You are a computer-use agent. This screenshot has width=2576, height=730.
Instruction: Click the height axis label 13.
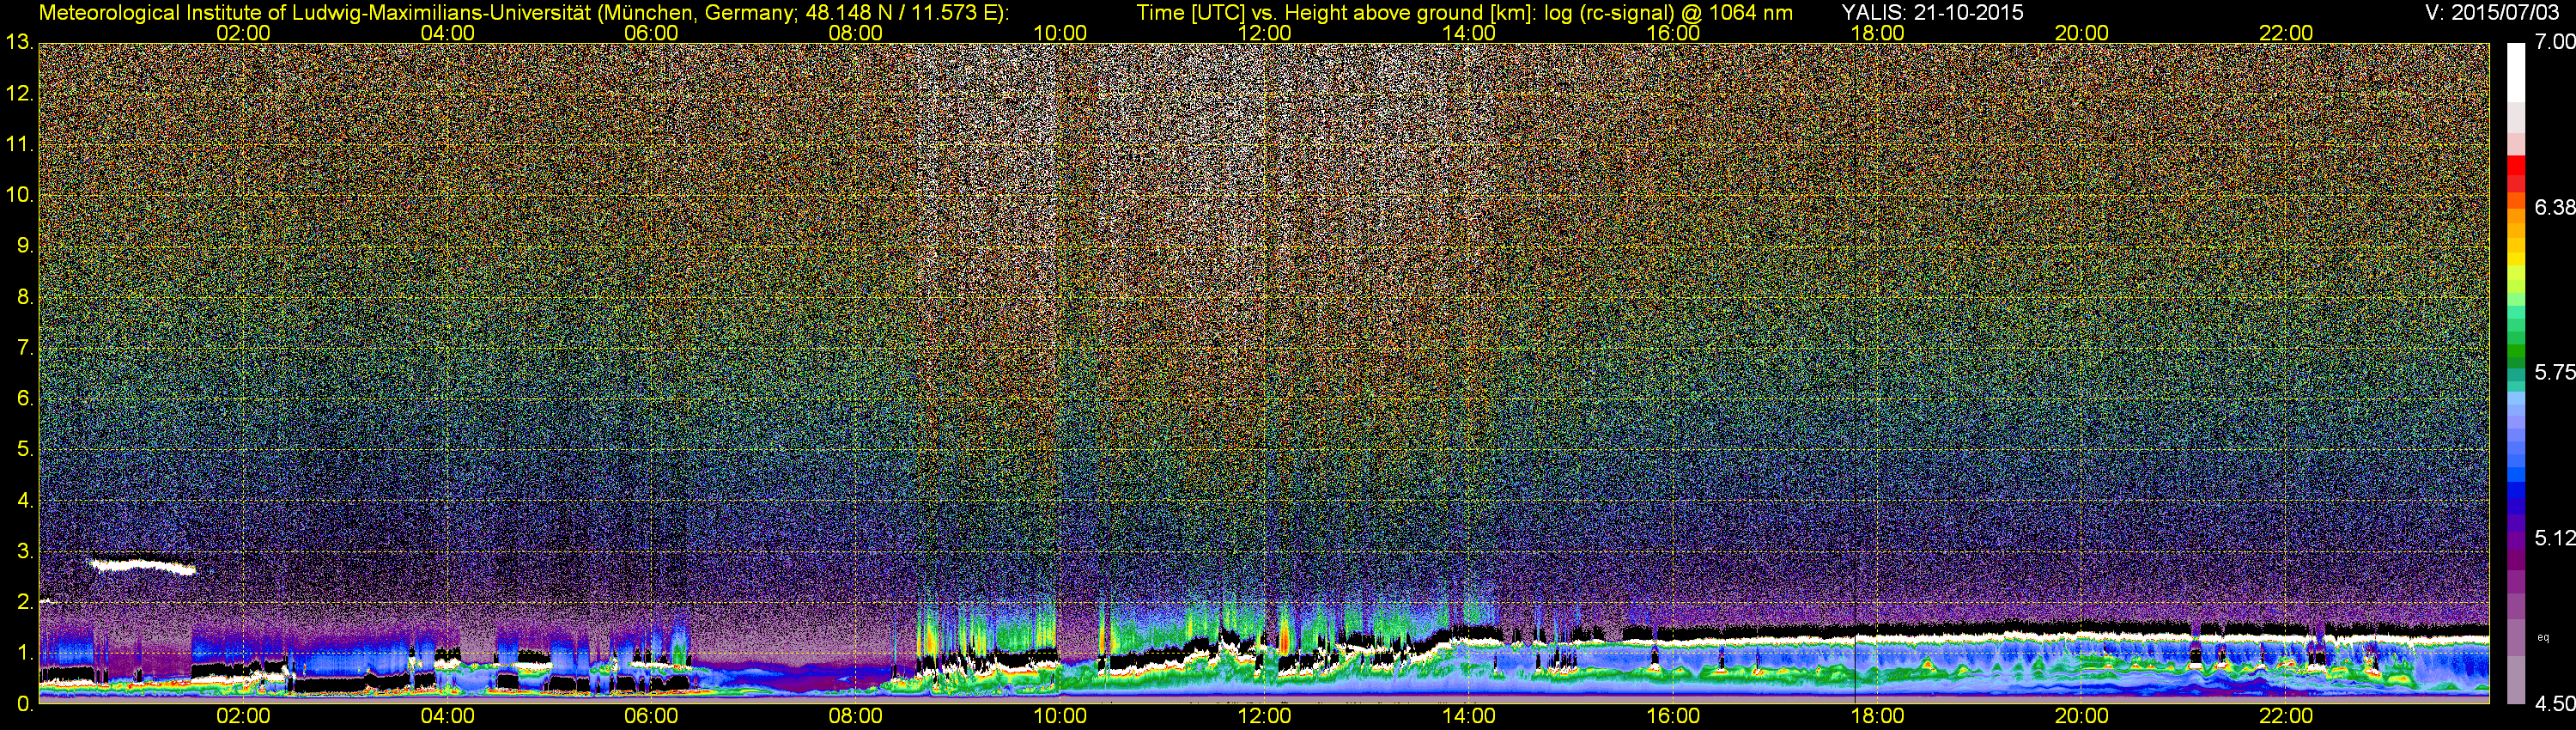(19, 42)
